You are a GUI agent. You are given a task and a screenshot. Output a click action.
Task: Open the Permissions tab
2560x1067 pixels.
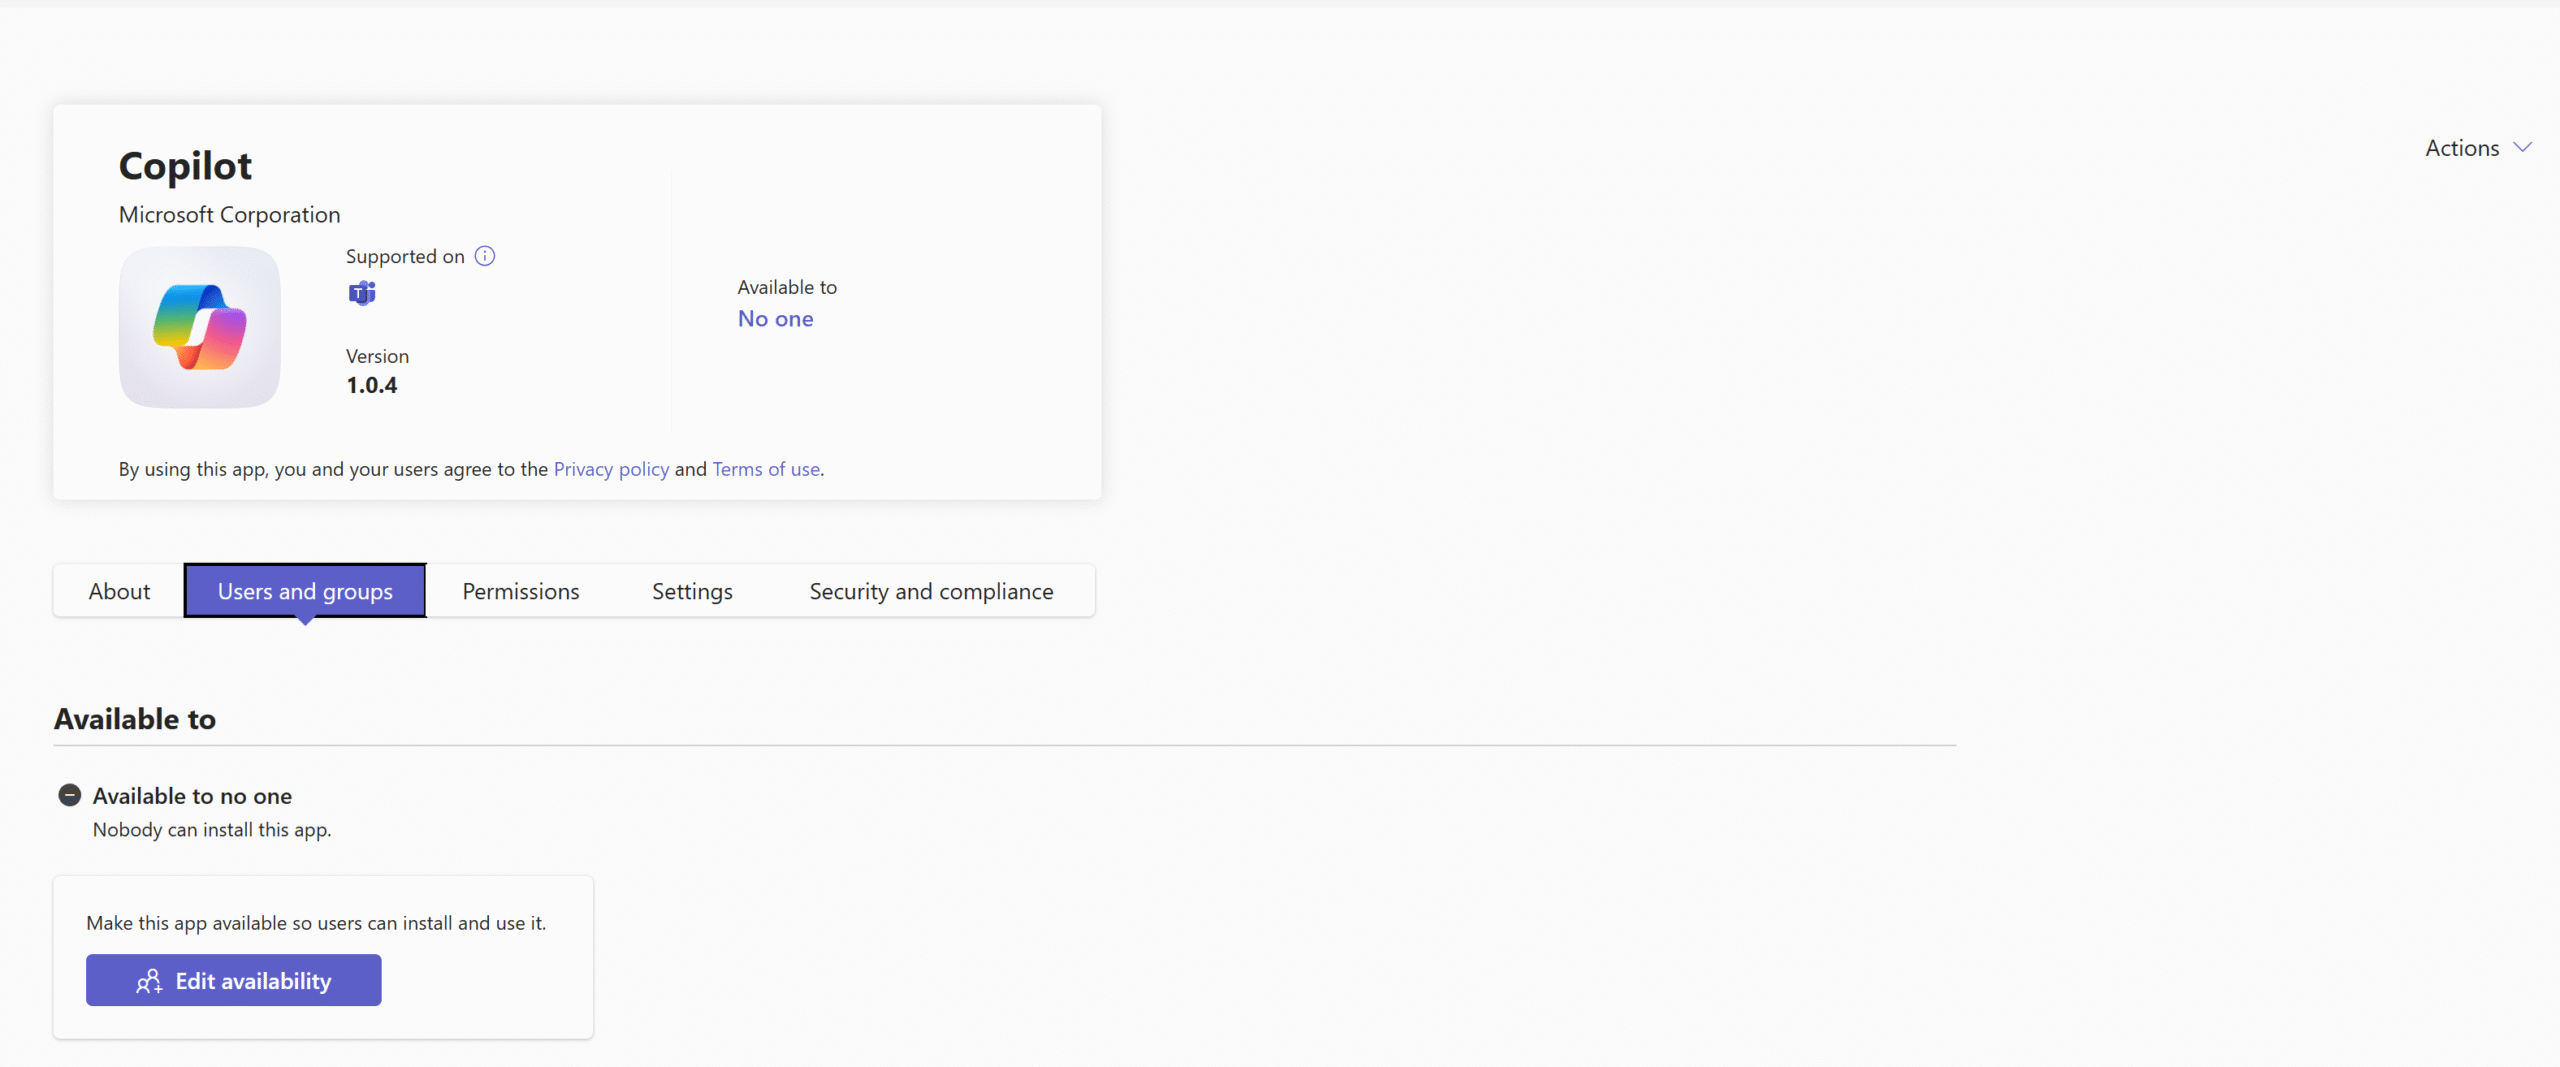[x=520, y=591]
